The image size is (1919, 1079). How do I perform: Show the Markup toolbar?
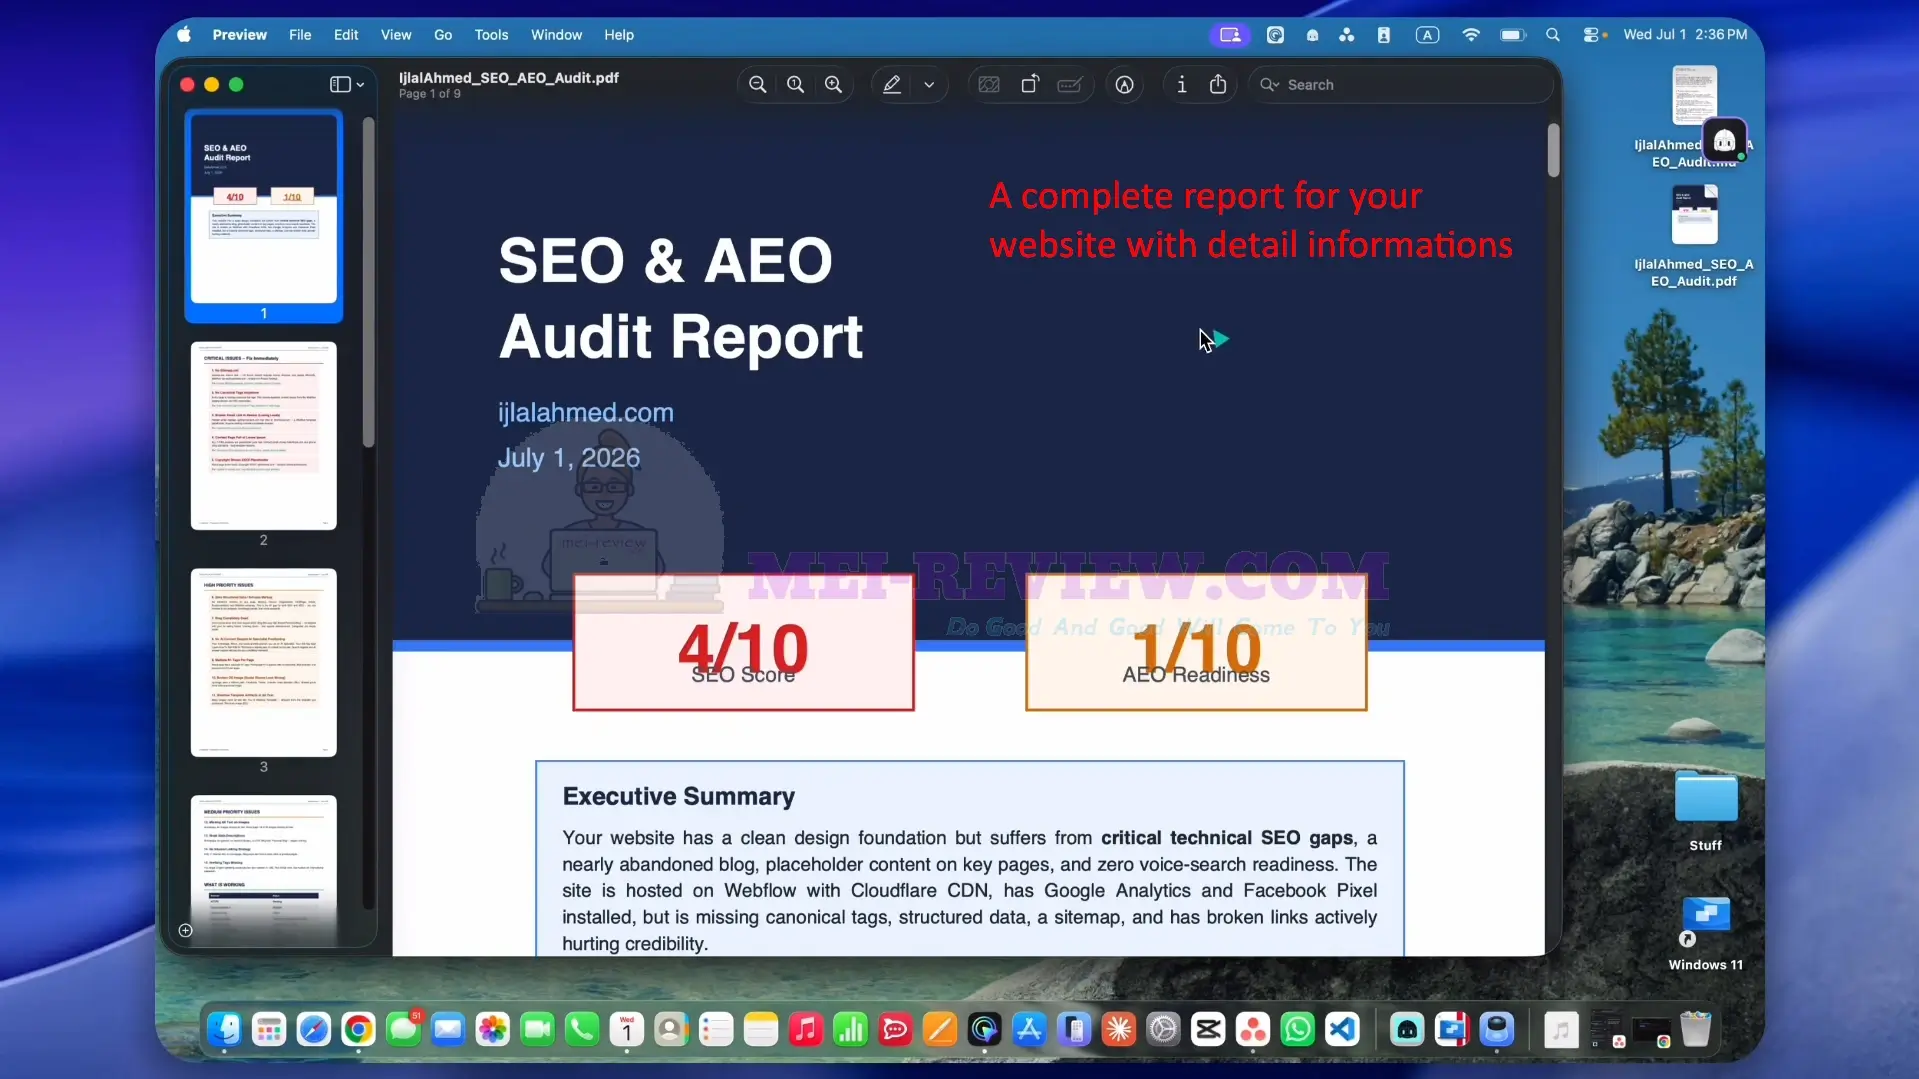tap(1125, 85)
